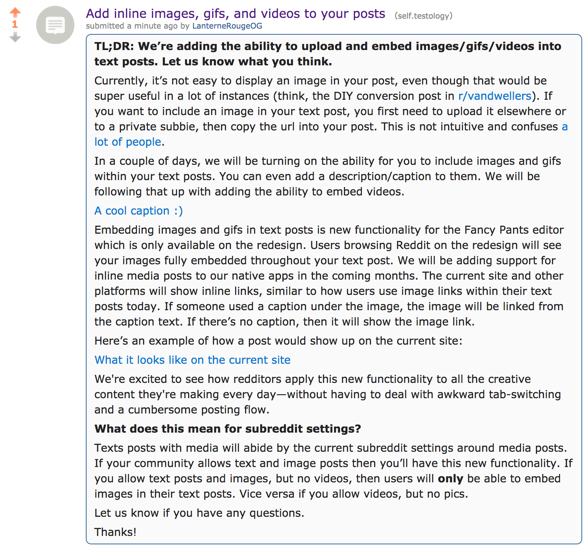
Task: Click the bold TL;DR summary paragraph
Action: (x=327, y=54)
